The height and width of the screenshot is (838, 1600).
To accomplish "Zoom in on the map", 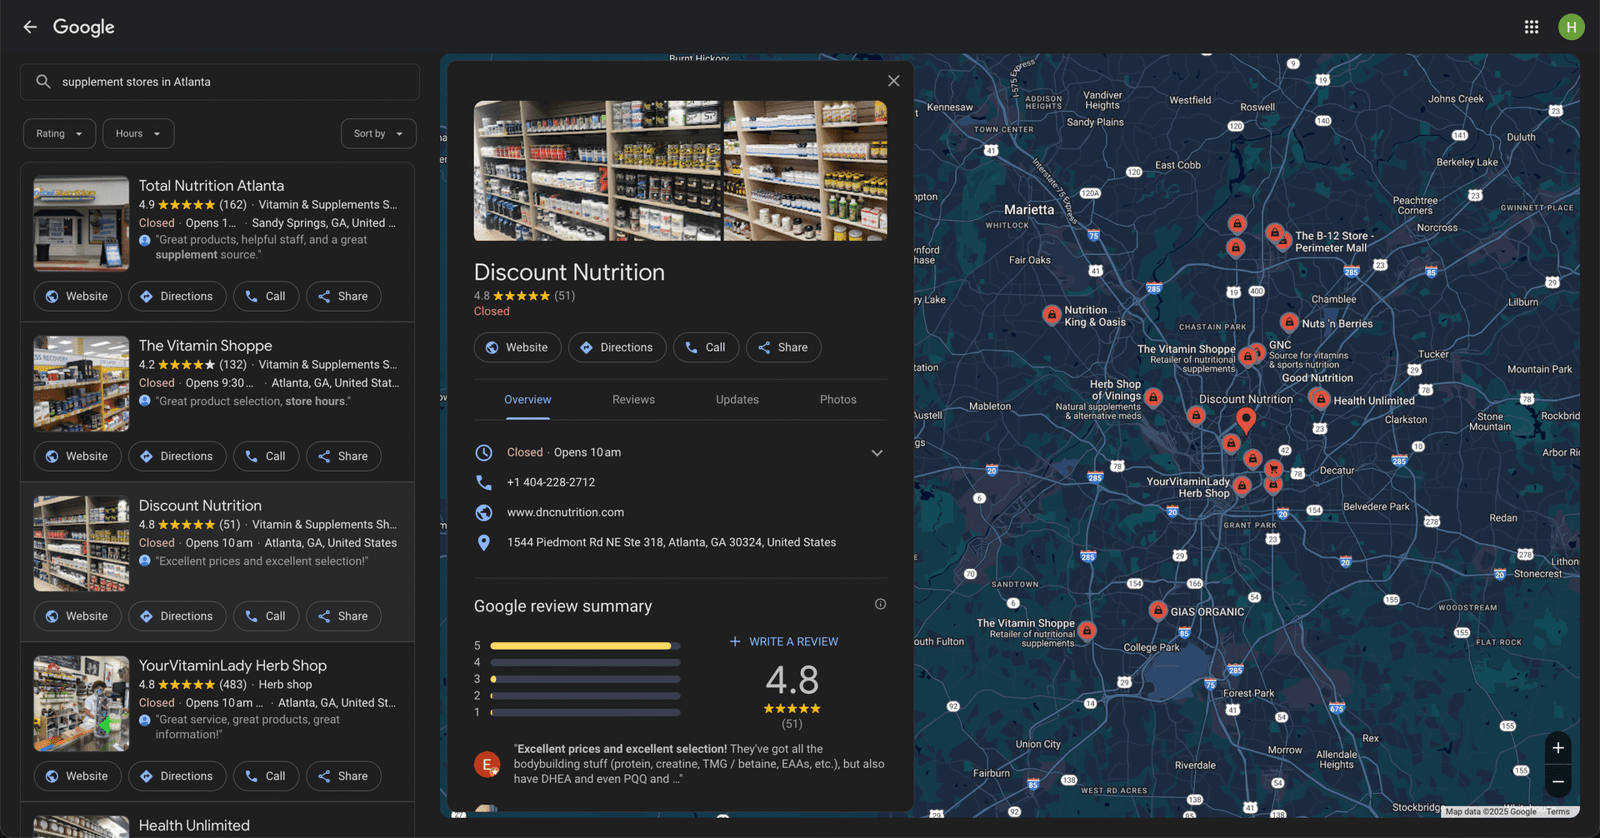I will coord(1558,748).
